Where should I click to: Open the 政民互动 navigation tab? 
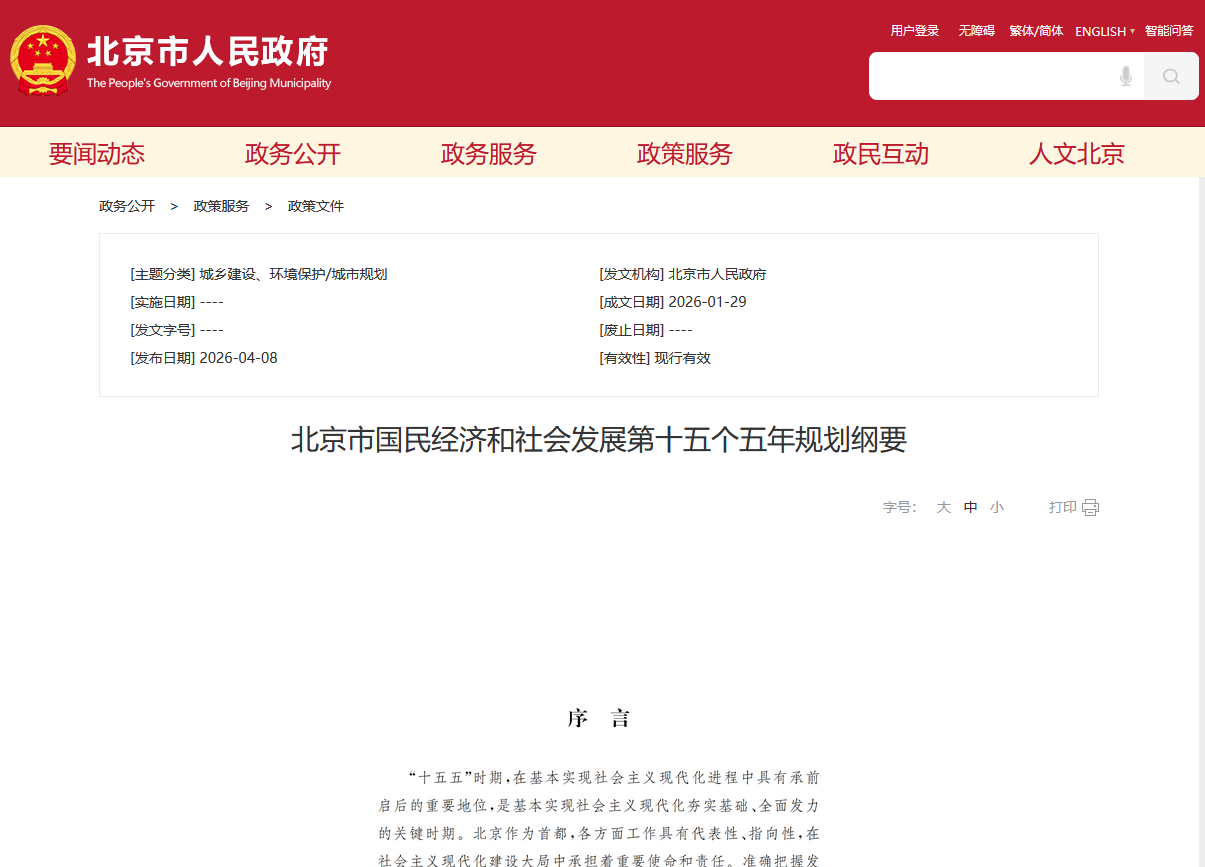tap(881, 153)
